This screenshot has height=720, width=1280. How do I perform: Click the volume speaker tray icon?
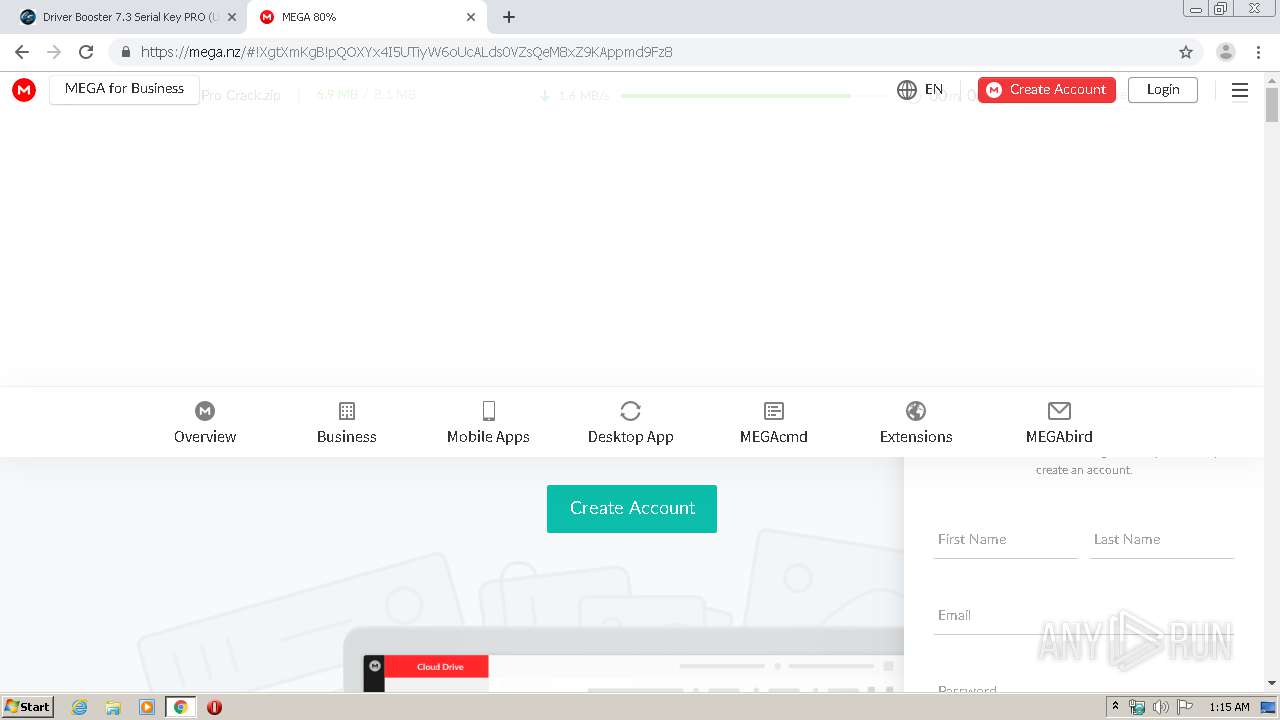point(1160,707)
